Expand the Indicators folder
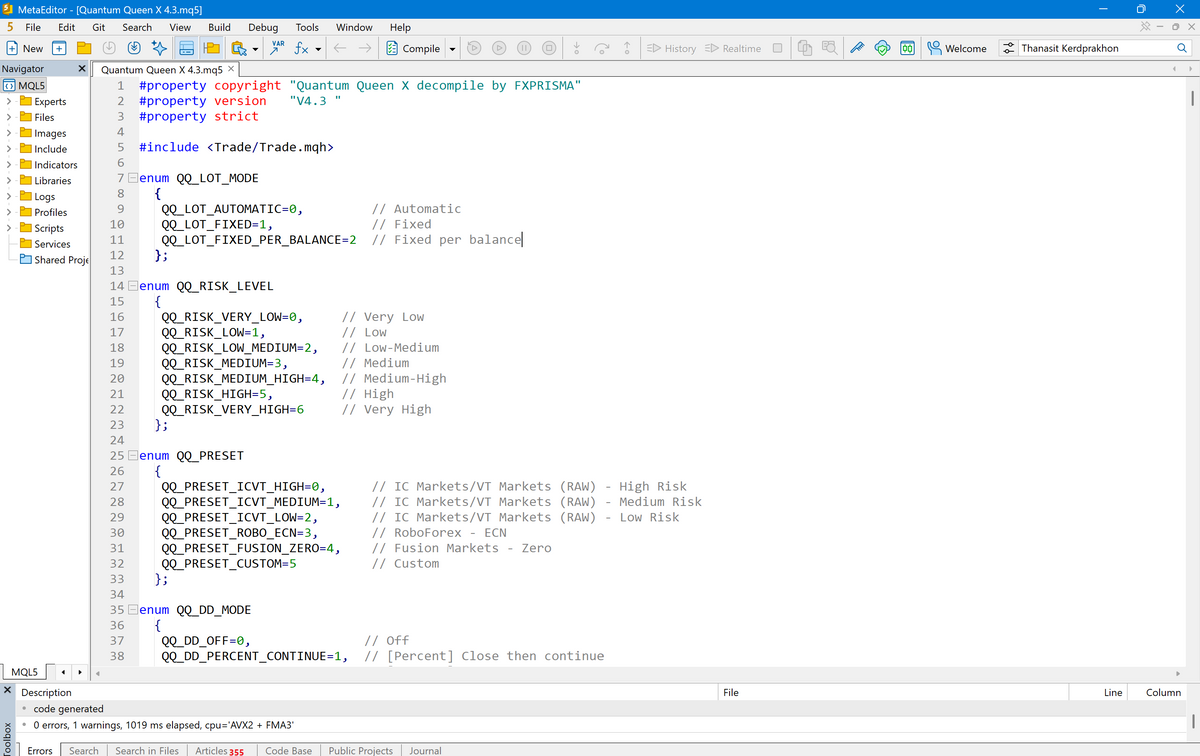 tap(9, 165)
